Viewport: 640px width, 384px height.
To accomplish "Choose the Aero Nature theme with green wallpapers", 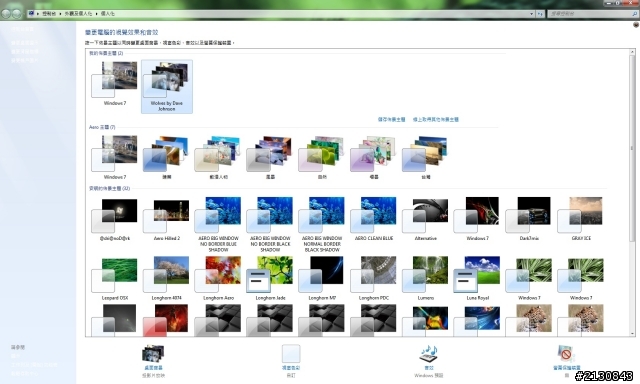I will 322,158.
